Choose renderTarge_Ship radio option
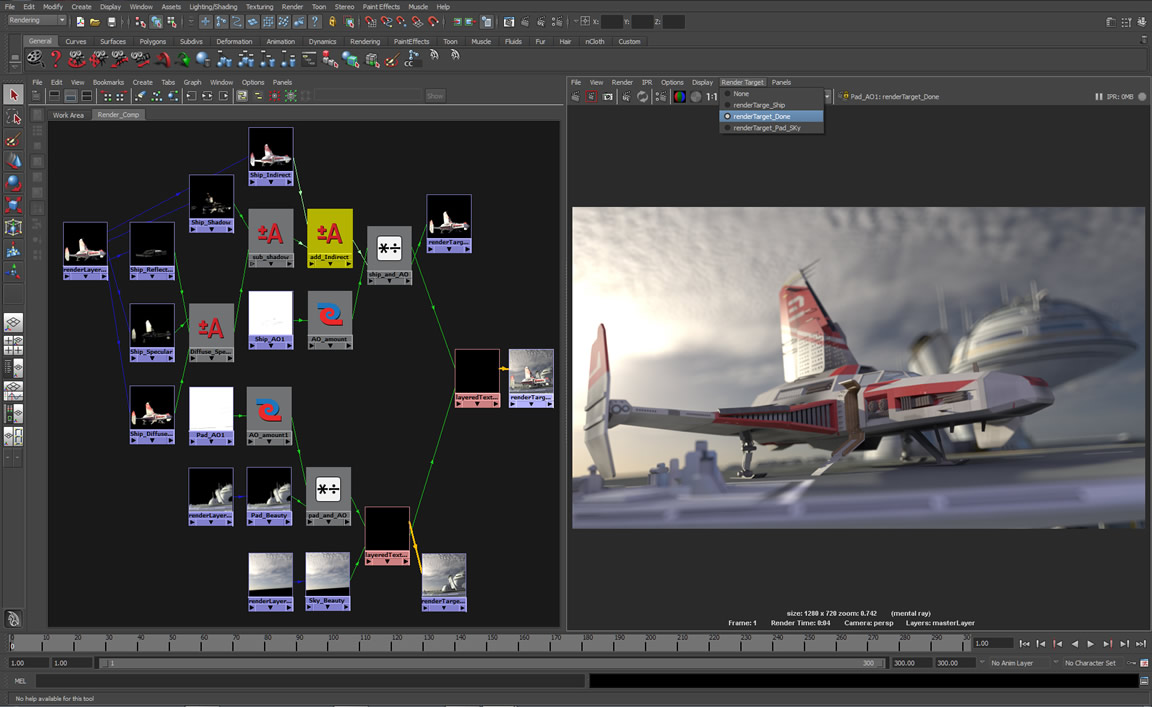This screenshot has height=707, width=1152. [758, 105]
